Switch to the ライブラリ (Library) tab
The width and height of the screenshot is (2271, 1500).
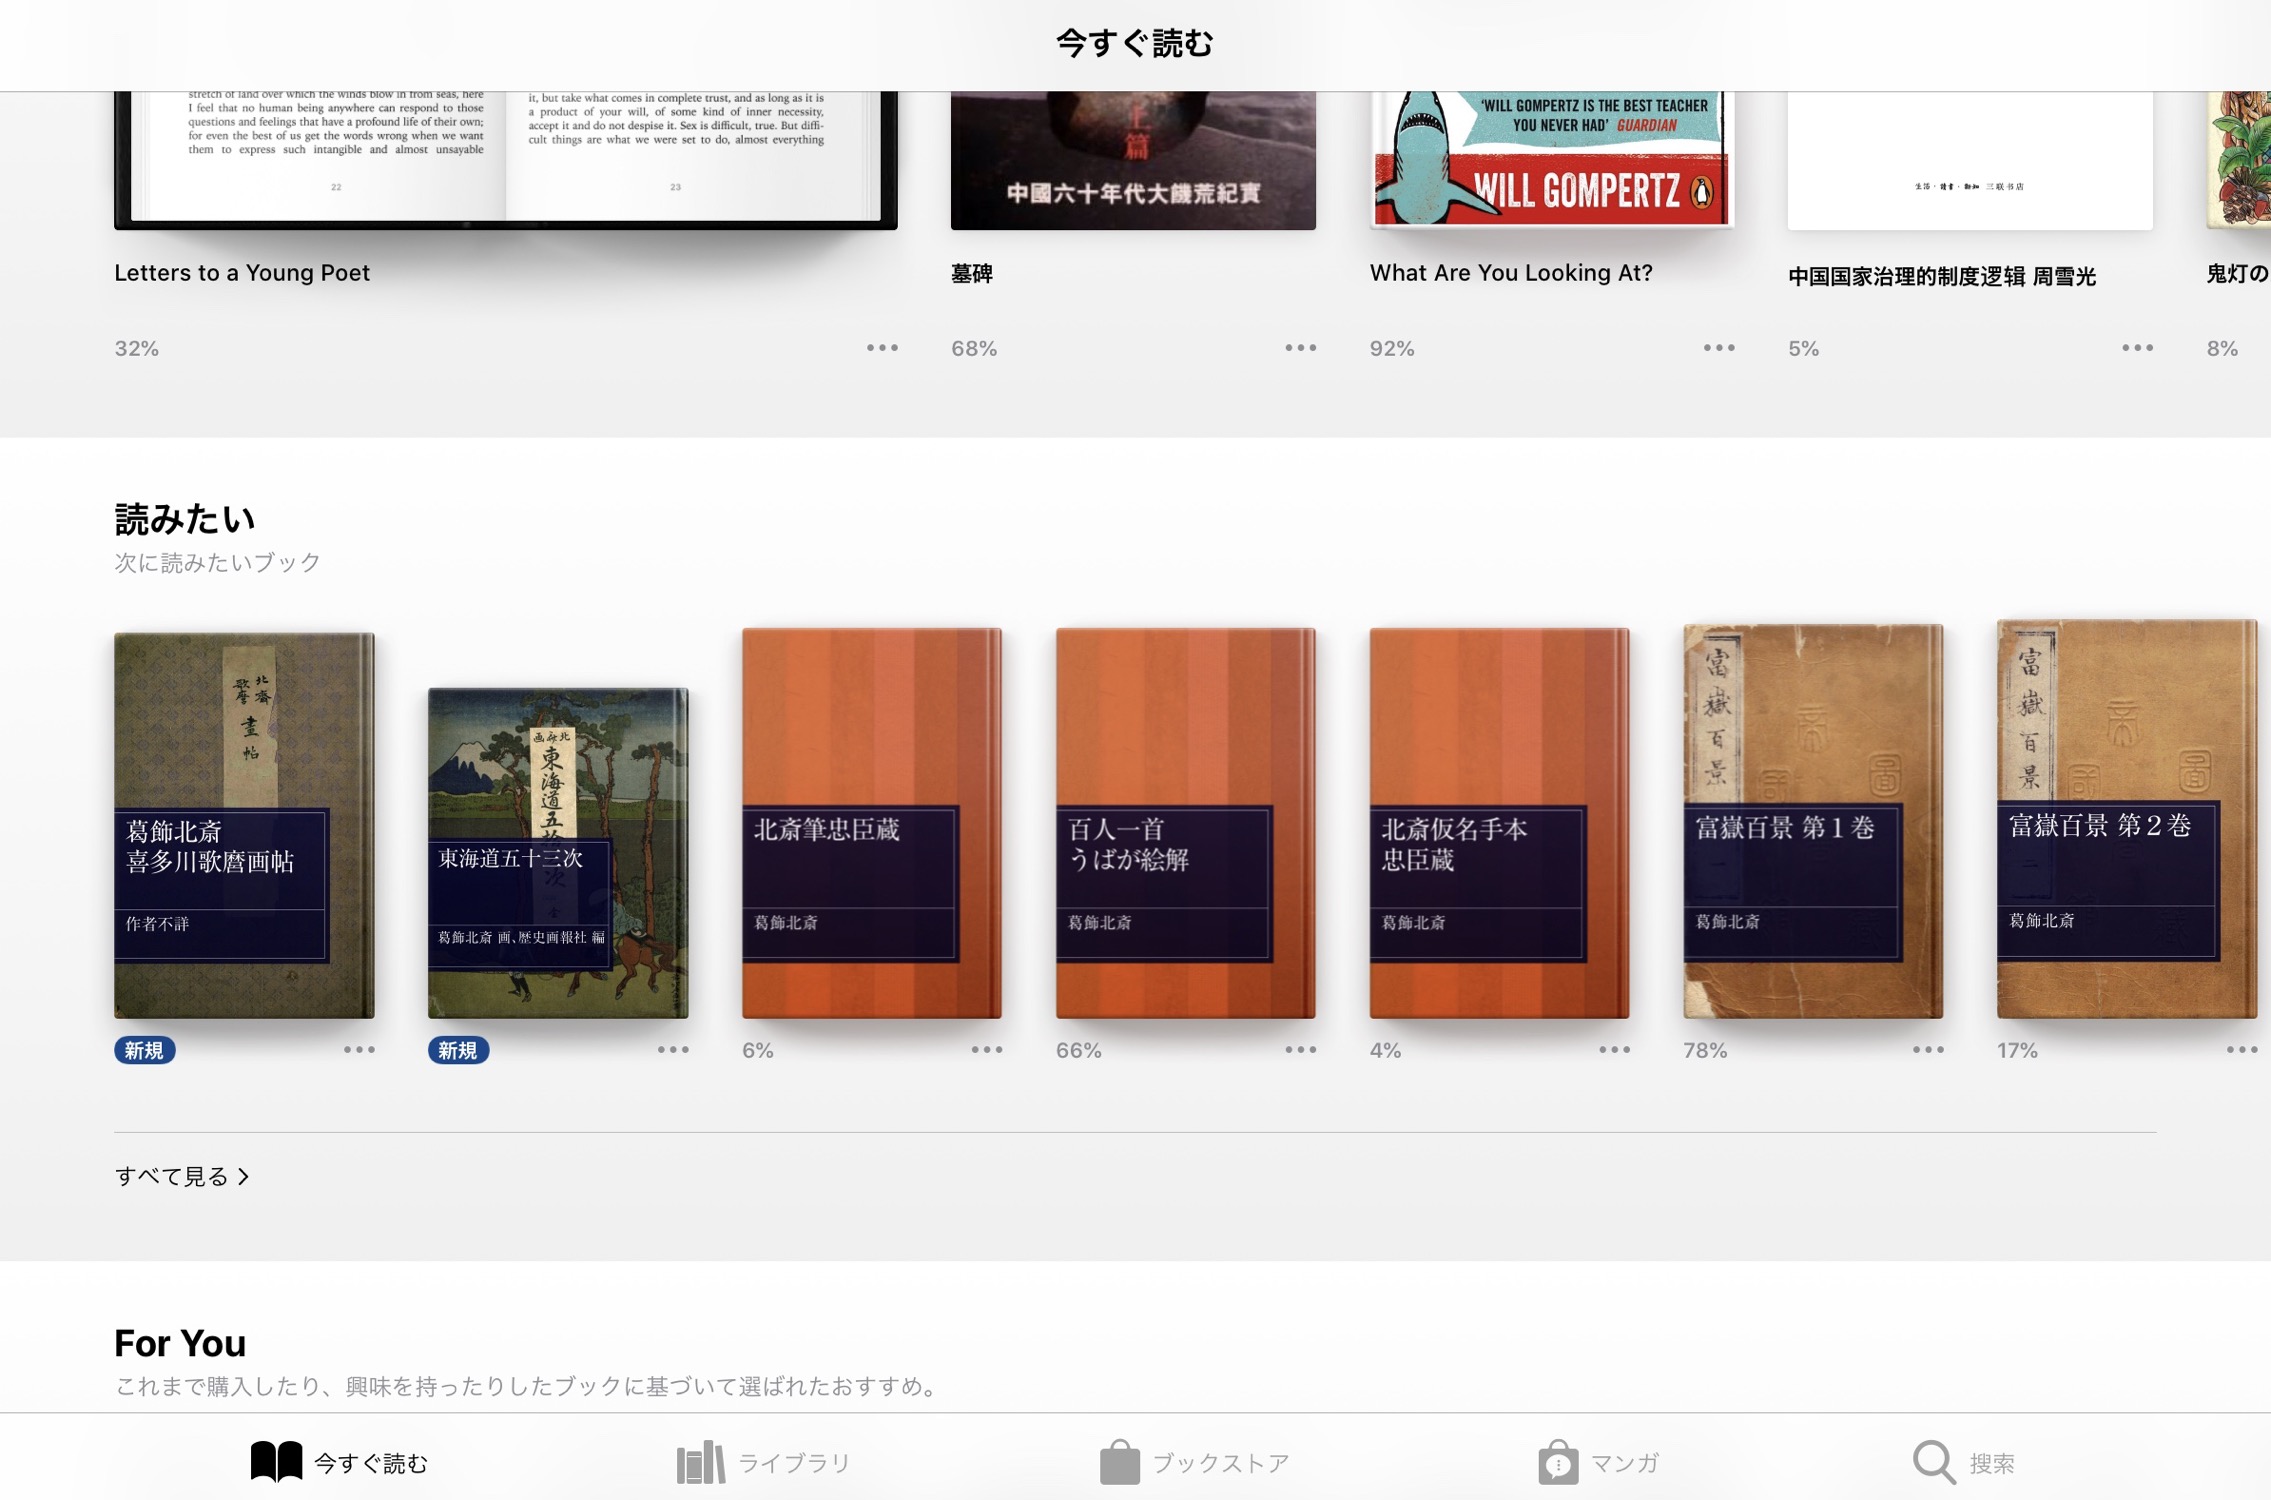coord(763,1462)
